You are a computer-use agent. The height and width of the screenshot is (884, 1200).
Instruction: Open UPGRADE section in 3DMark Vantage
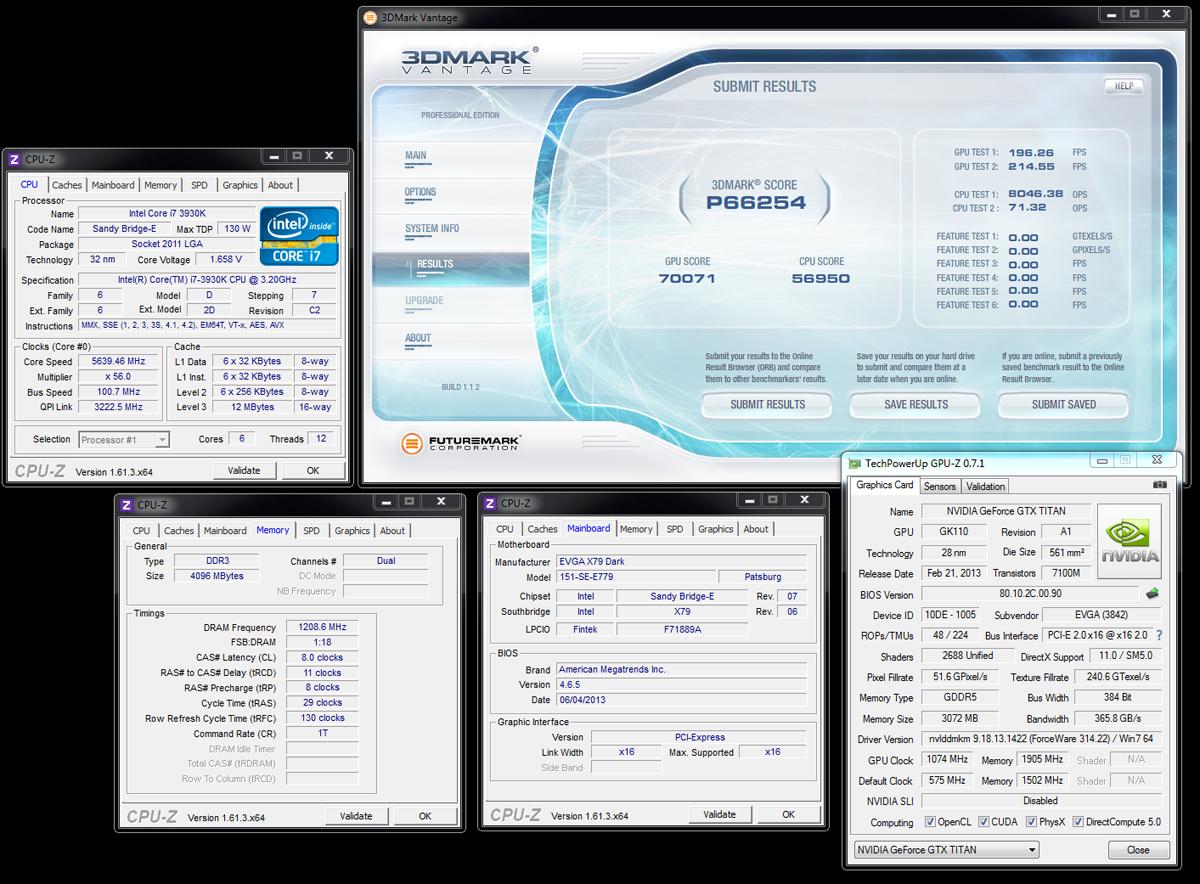tap(424, 300)
